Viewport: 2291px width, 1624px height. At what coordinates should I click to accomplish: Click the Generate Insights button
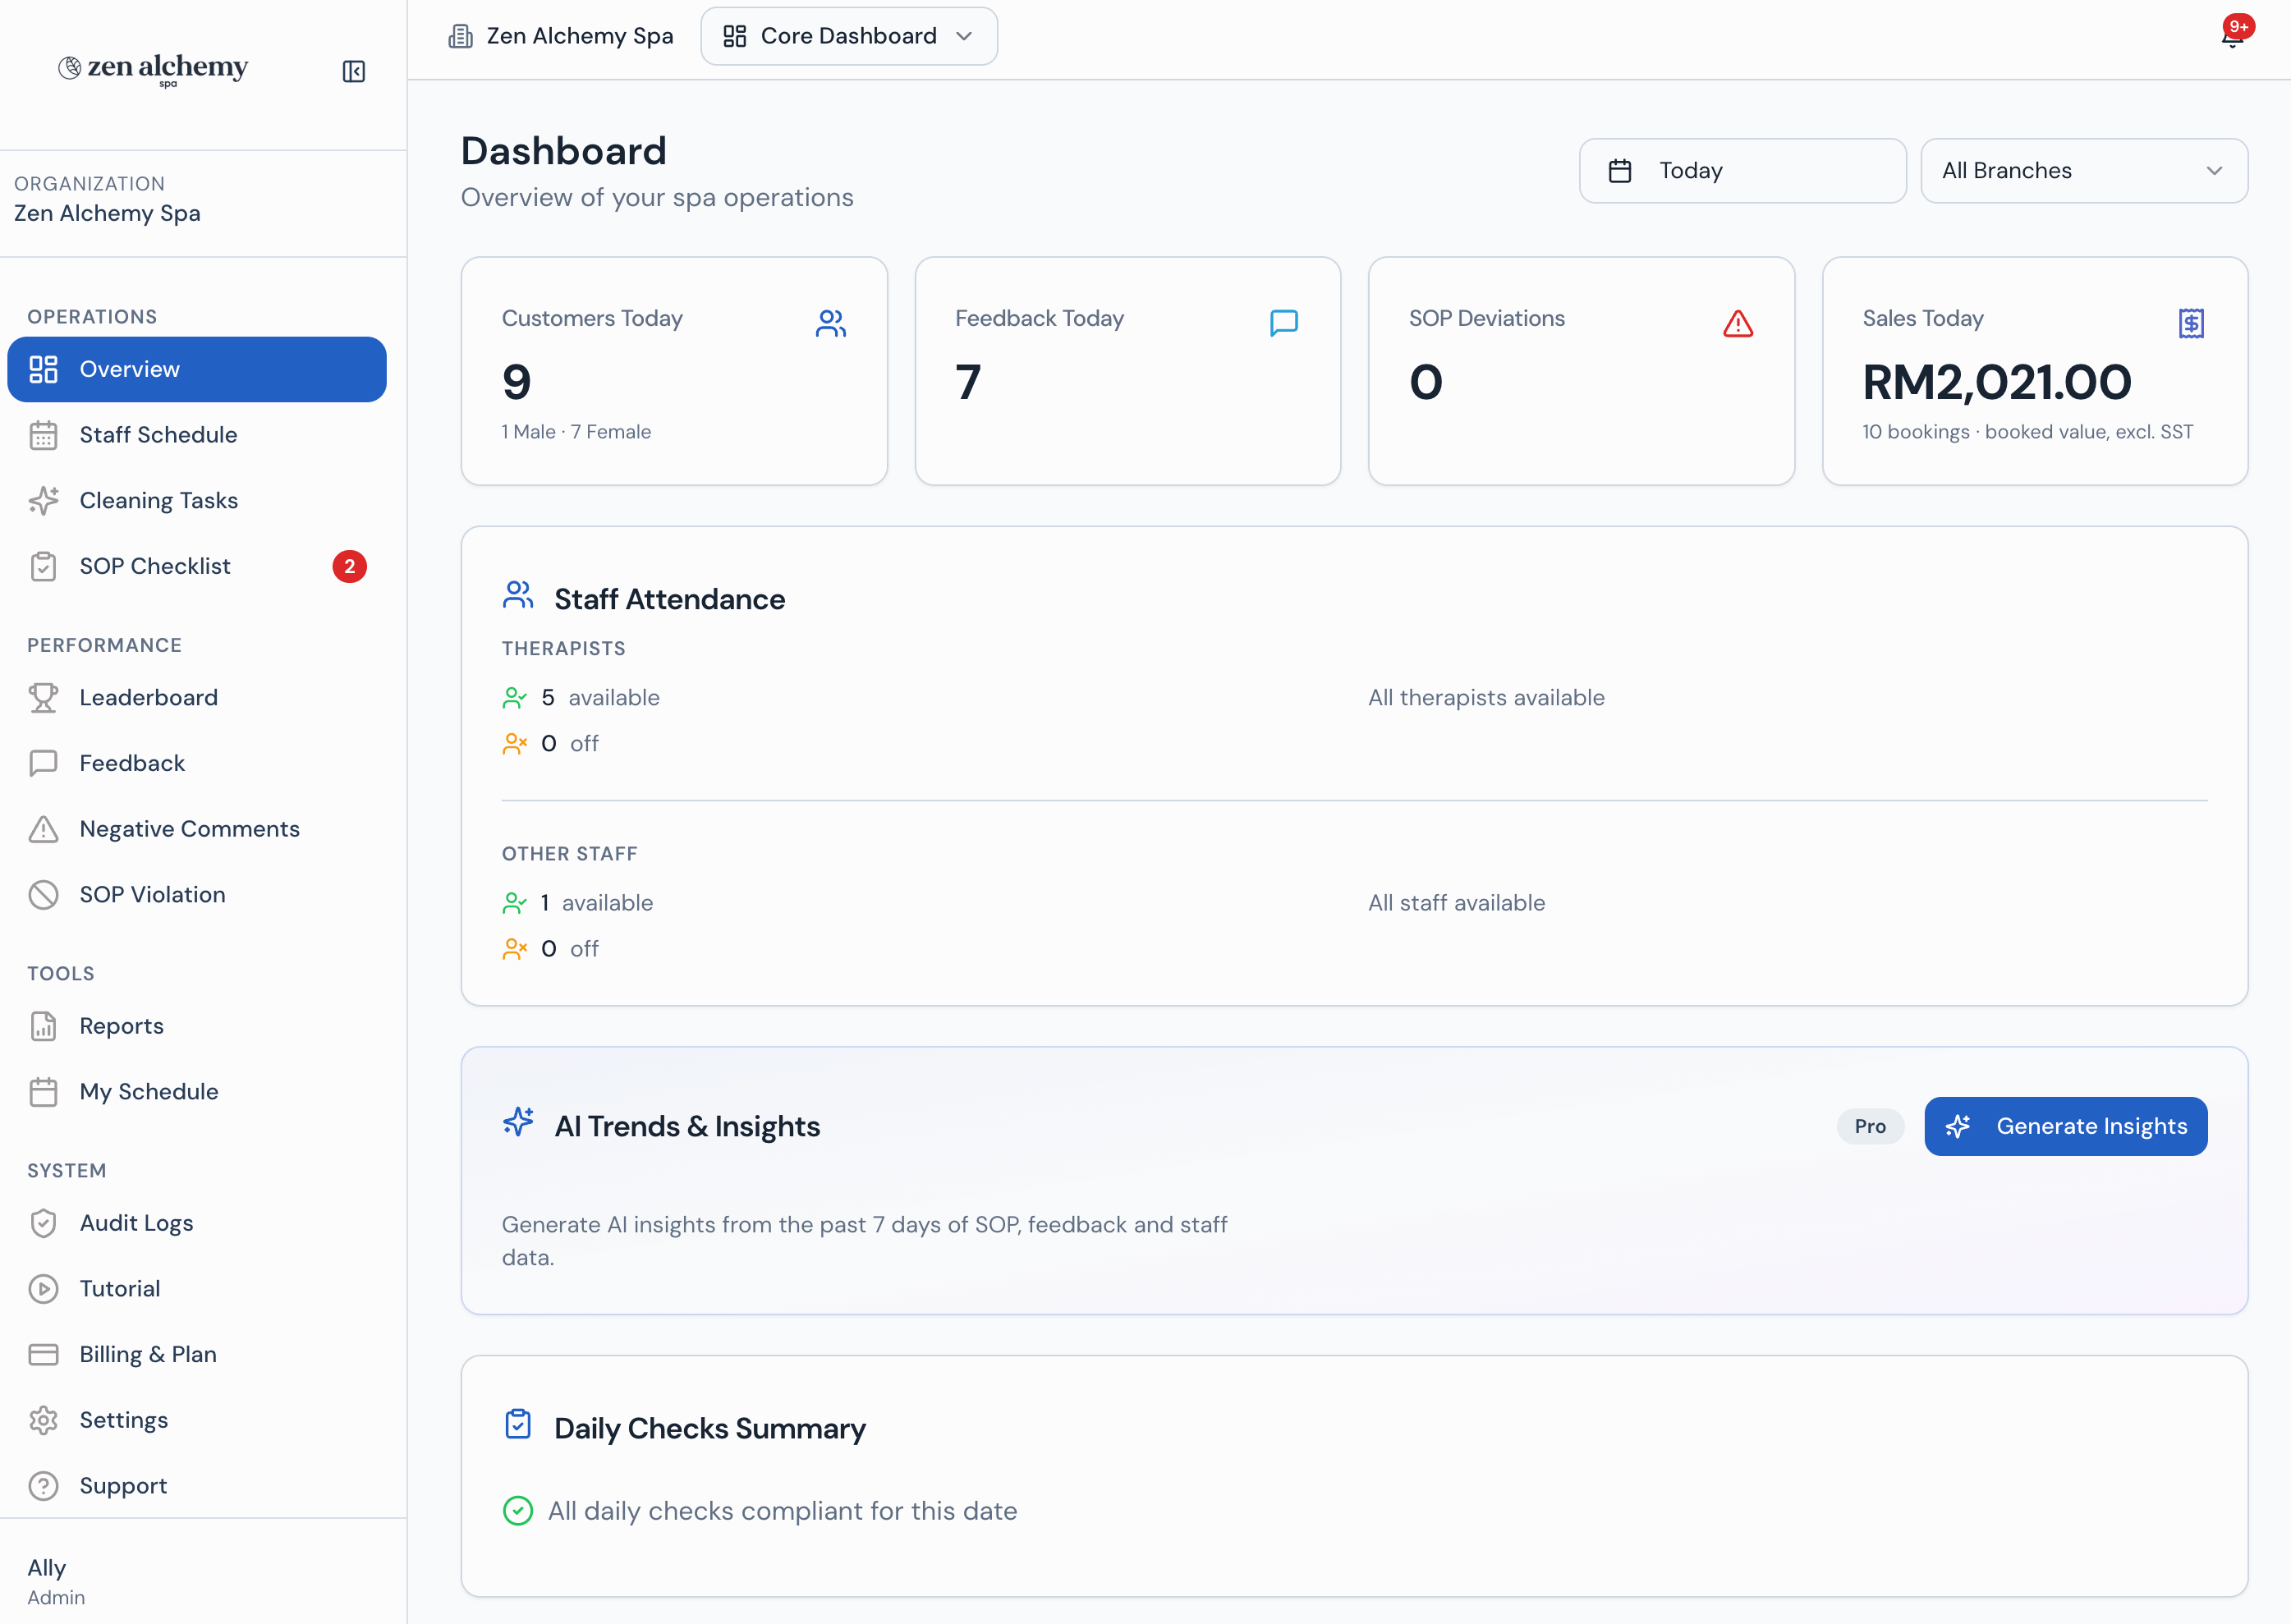2066,1126
